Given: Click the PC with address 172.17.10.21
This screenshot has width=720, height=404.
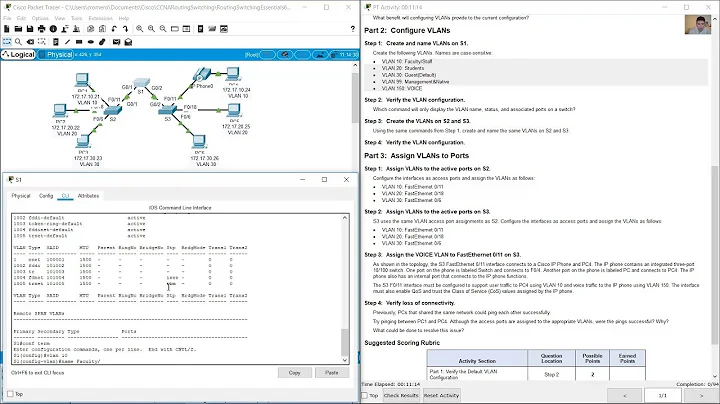Looking at the screenshot, I should (x=82, y=80).
